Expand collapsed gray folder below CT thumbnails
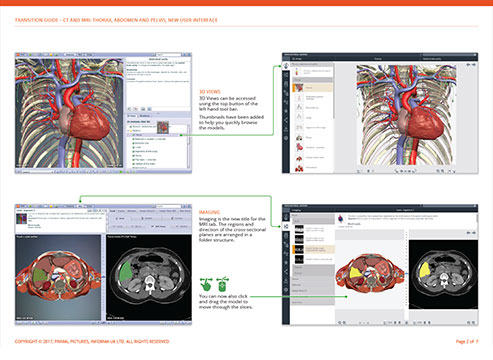The height and width of the screenshot is (360, 493). (313, 267)
